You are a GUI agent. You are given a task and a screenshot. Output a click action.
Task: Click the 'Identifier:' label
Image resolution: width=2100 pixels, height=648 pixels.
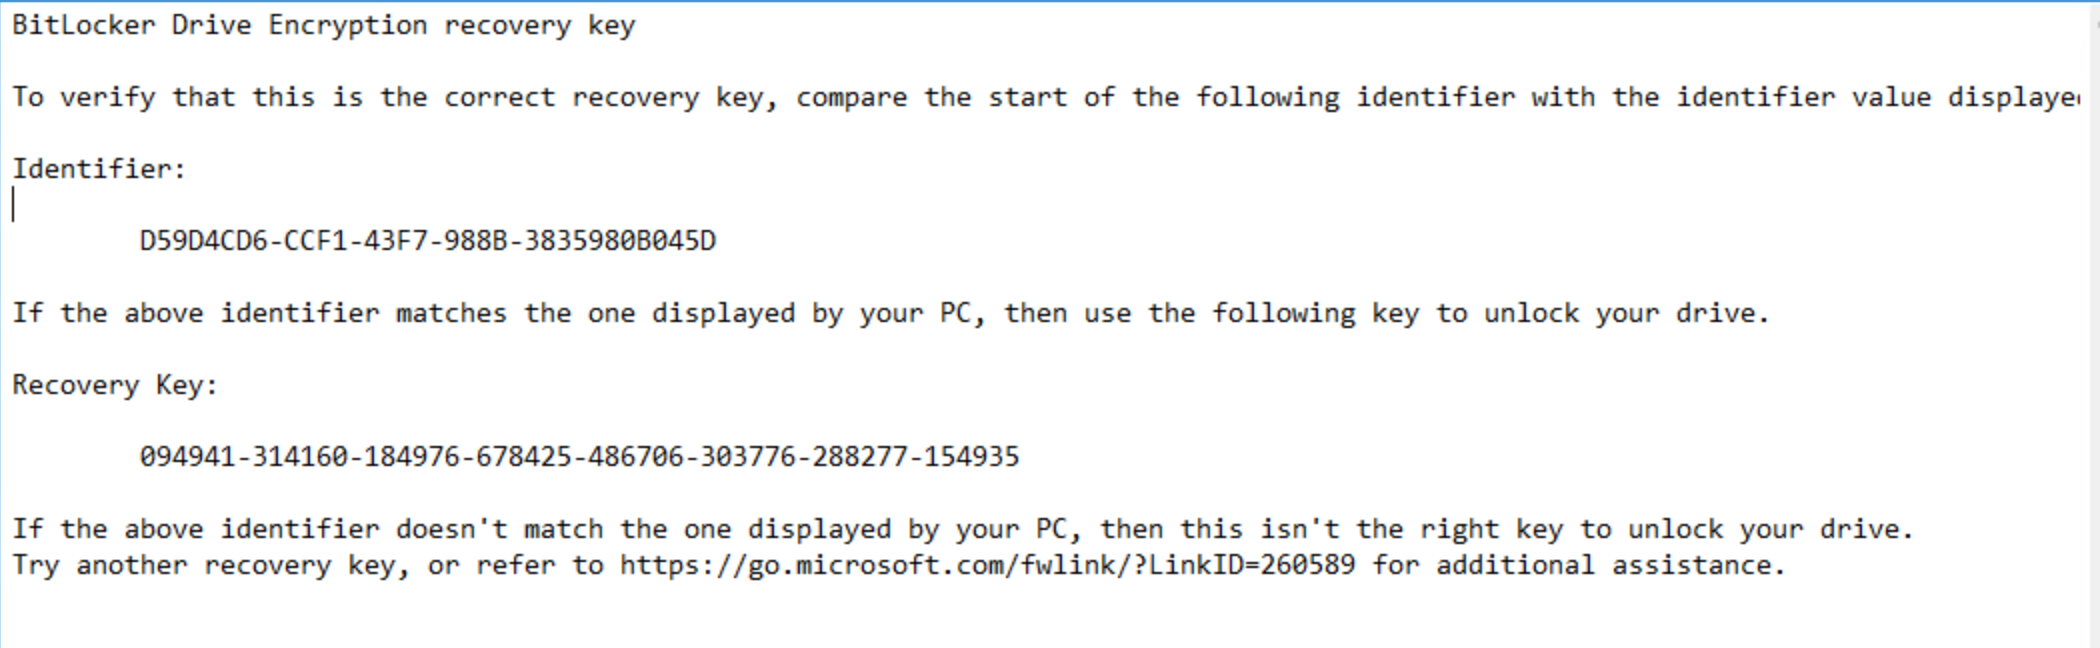click(98, 169)
